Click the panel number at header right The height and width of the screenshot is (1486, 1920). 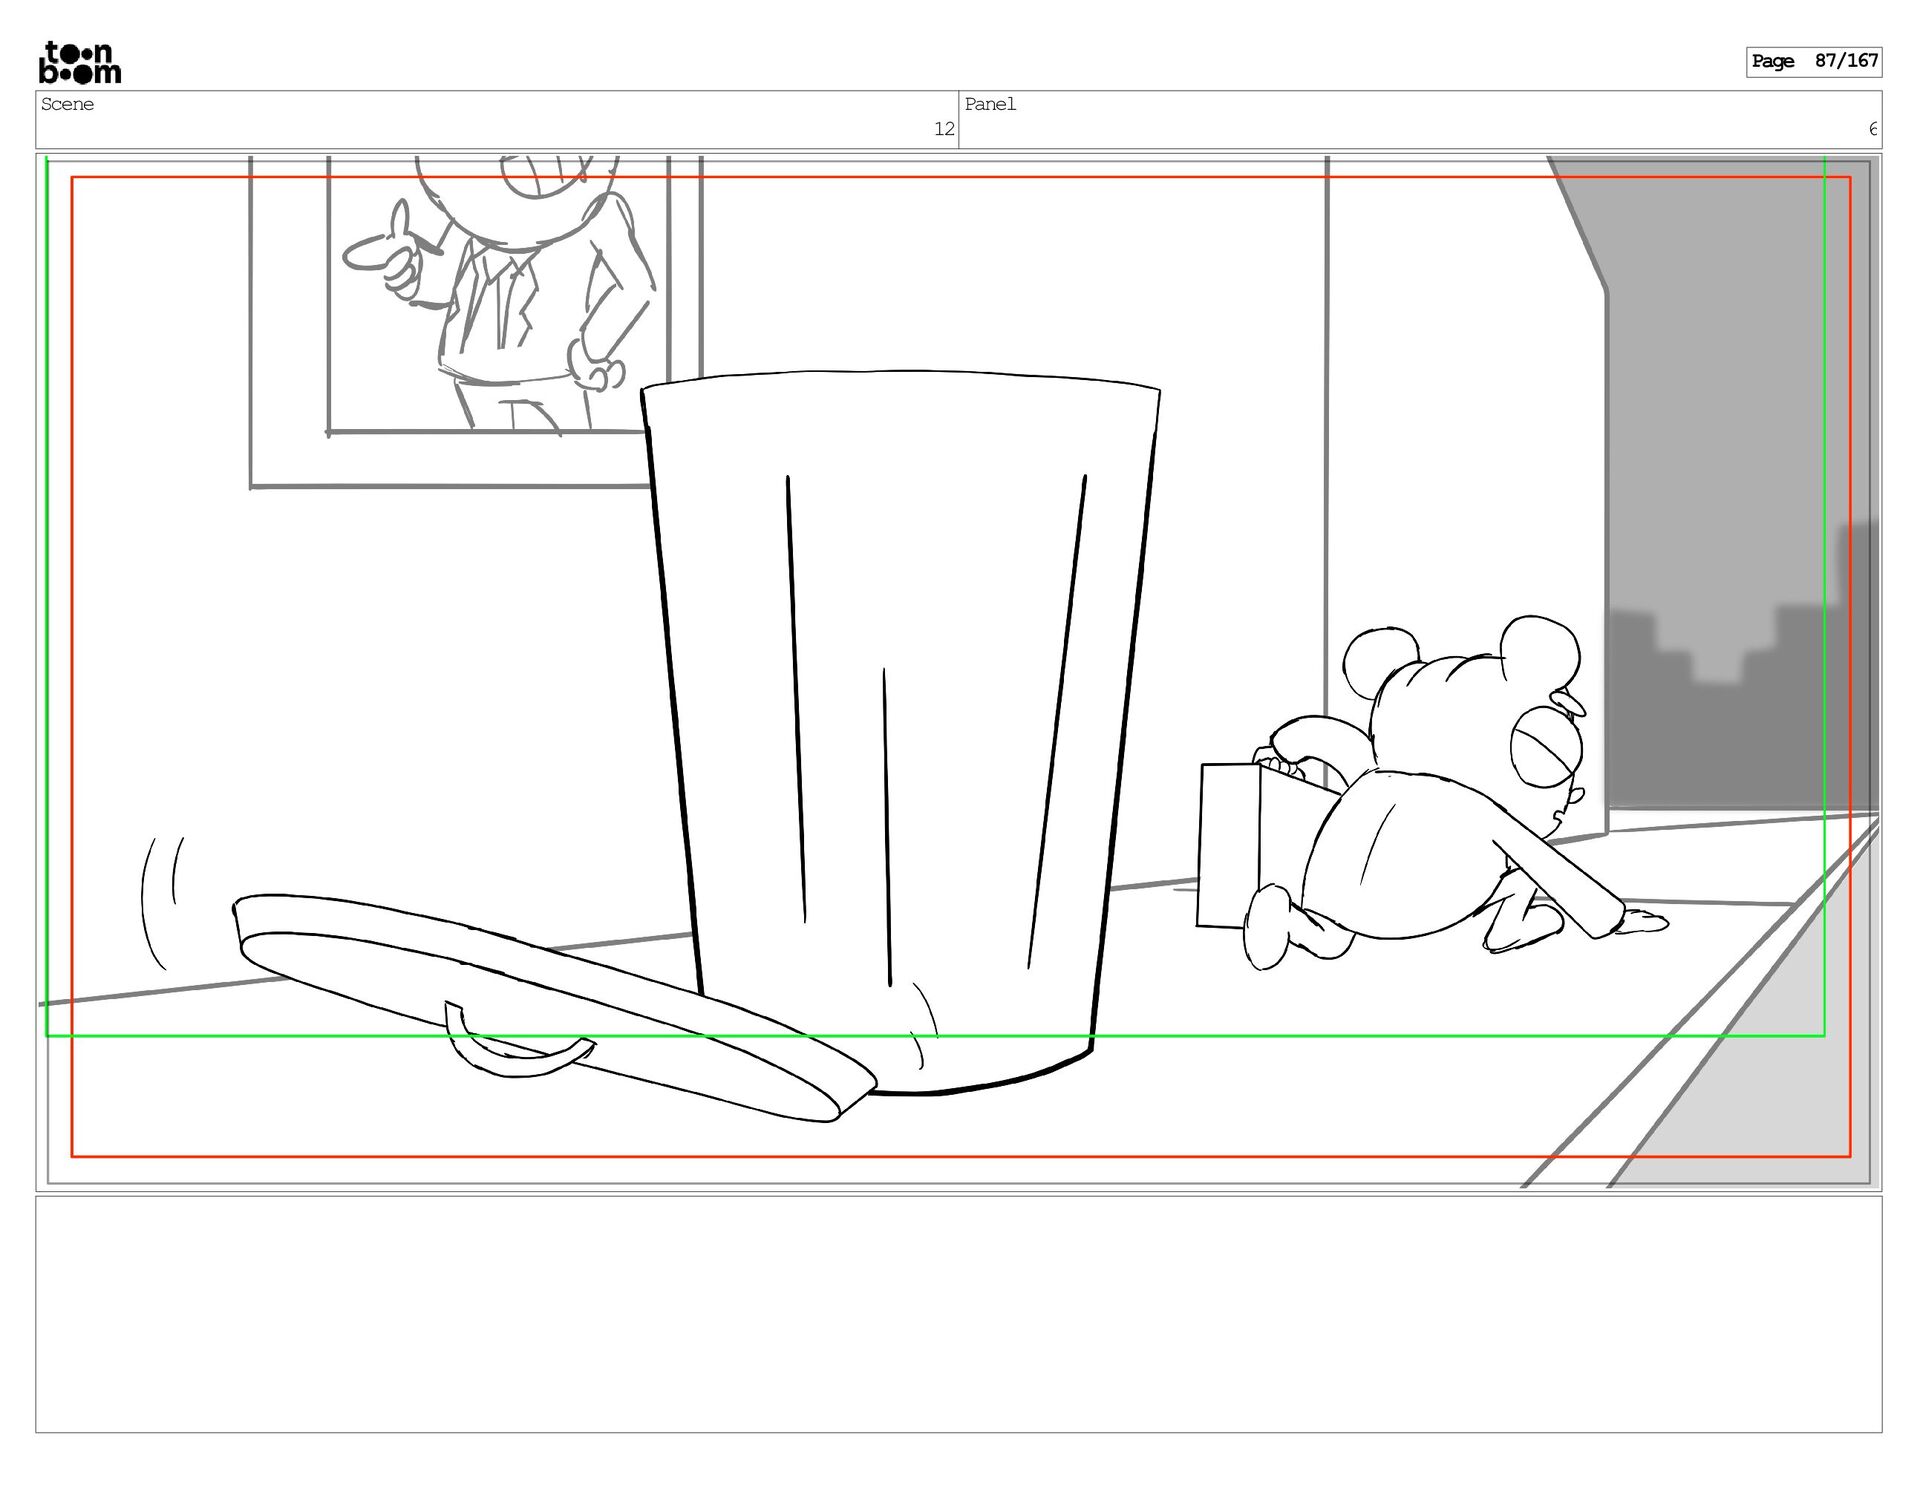coord(1872,129)
